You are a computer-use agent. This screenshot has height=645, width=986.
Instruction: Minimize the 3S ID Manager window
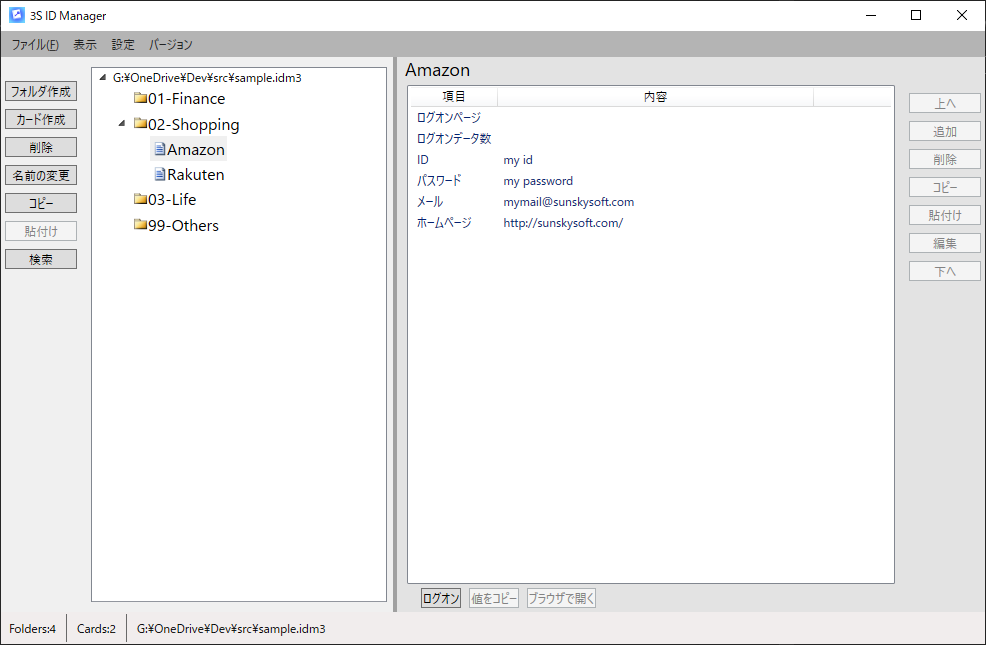[x=871, y=15]
